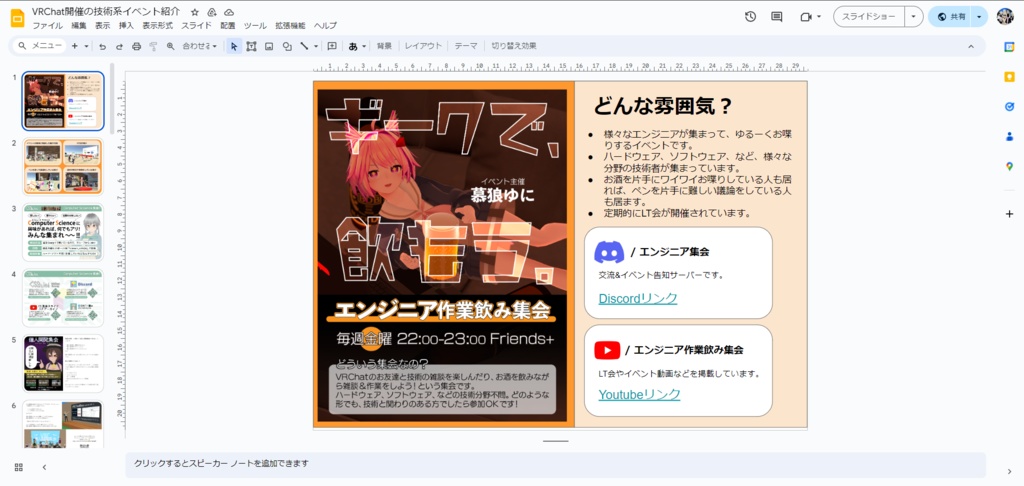Open the 配置 menu
Viewport: 1024px width, 486px height.
(227, 26)
